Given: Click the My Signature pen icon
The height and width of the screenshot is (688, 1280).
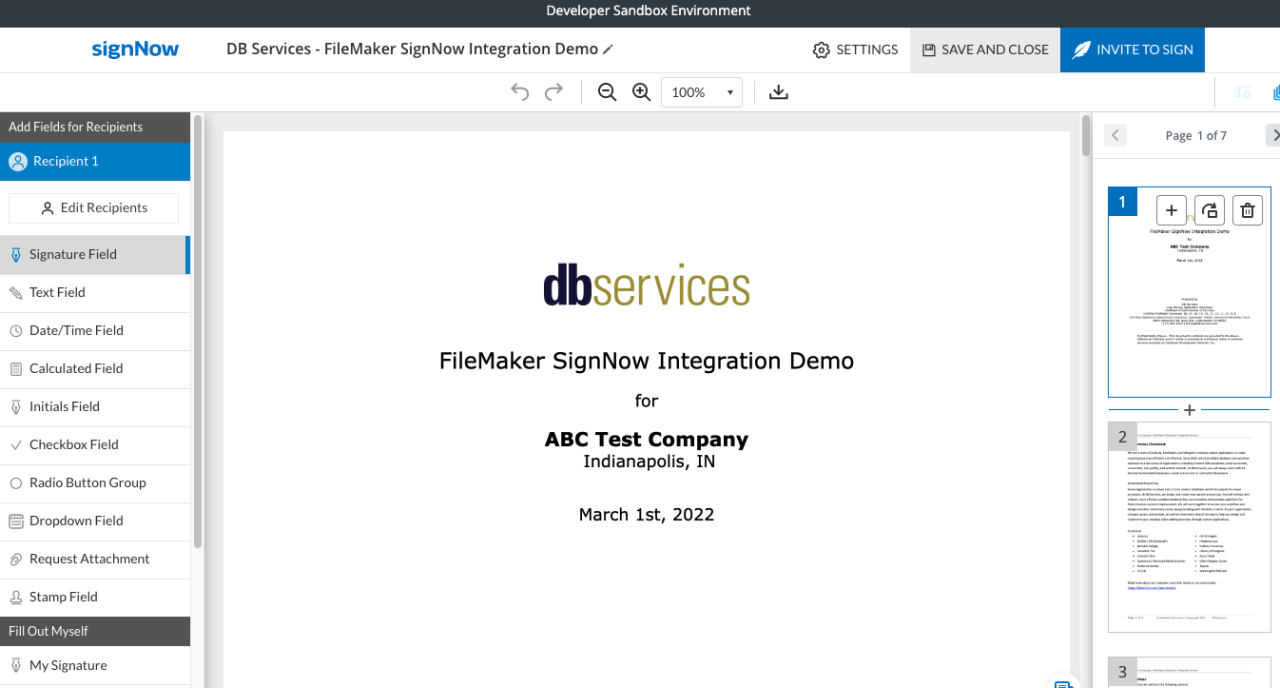Looking at the screenshot, I should (x=16, y=665).
